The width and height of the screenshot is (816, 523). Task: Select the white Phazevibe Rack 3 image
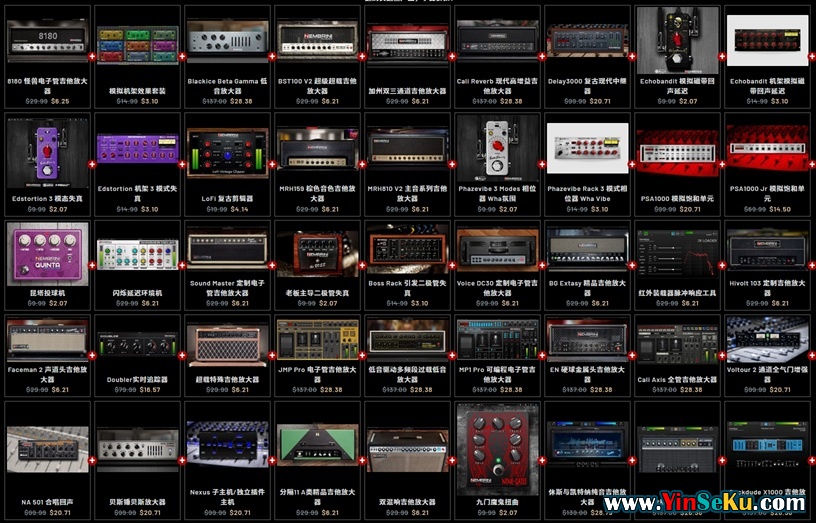tap(587, 149)
